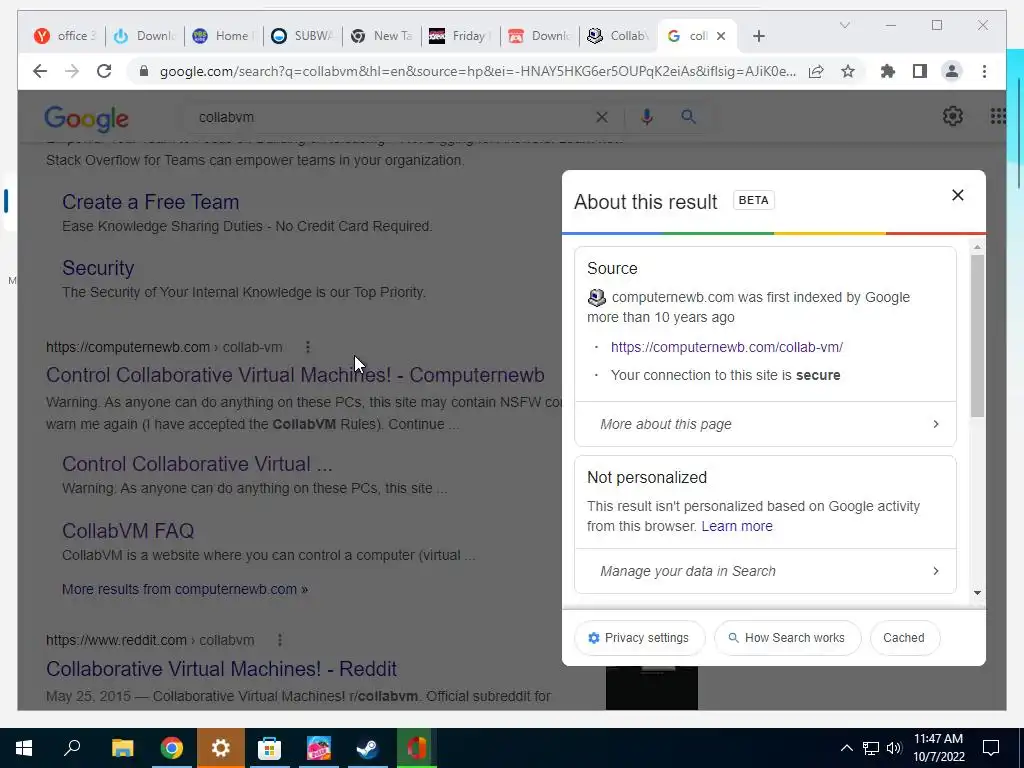
Task: Switch to the SUBWAY tab
Action: 303,36
